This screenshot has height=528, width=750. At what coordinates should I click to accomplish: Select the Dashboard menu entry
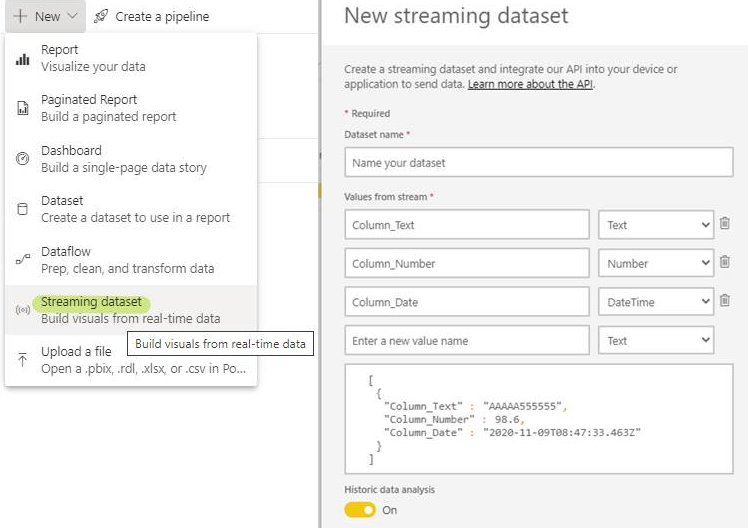pos(131,159)
